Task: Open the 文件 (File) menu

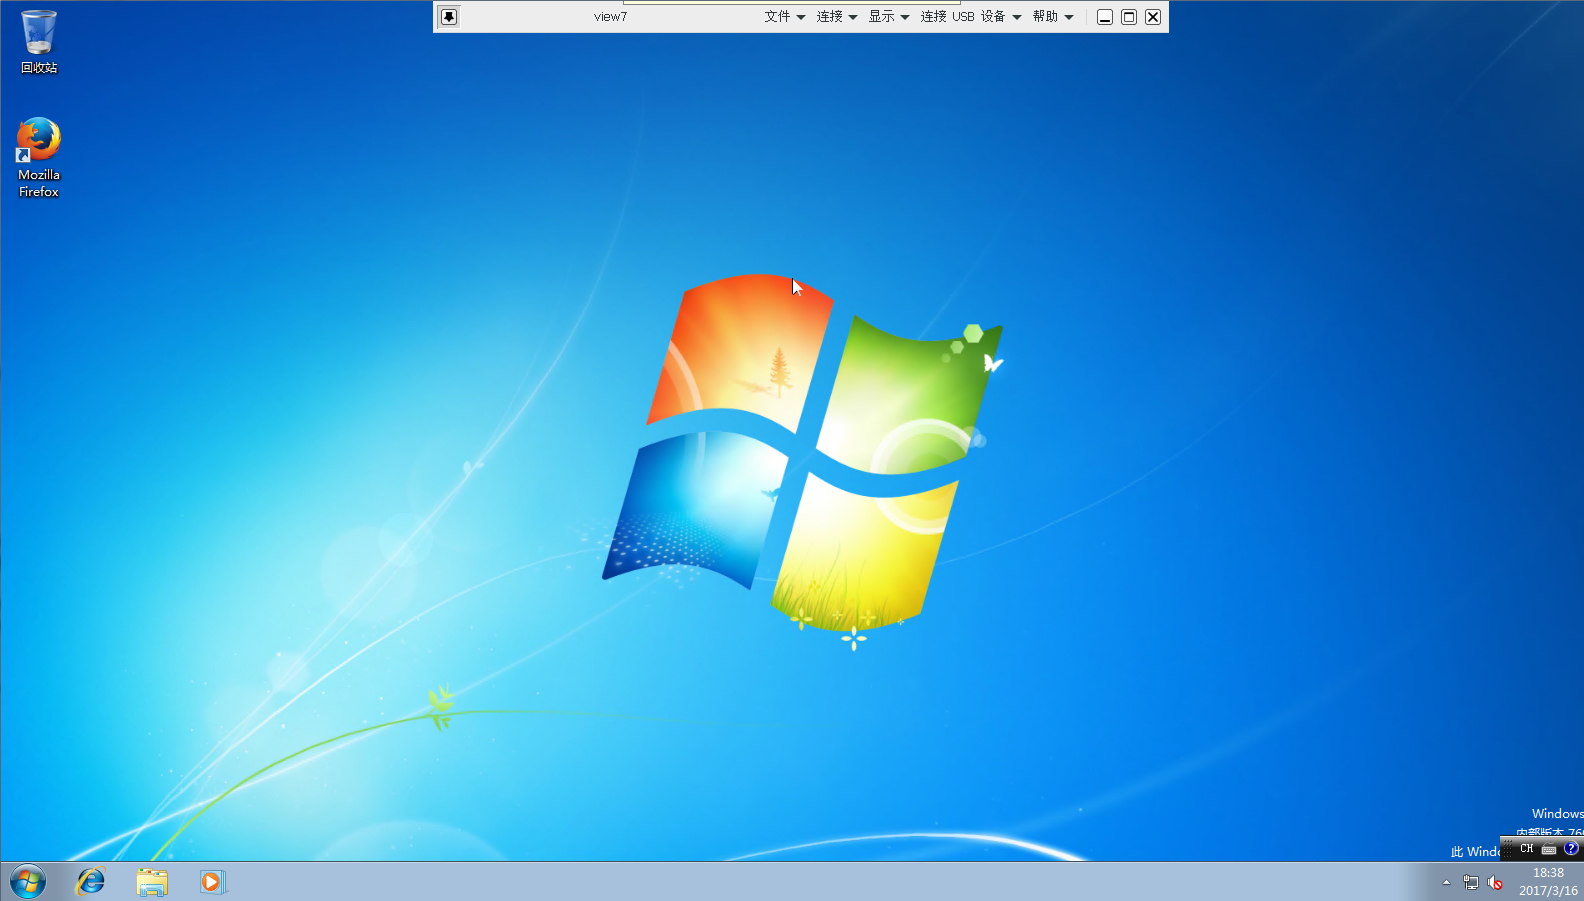Action: coord(785,17)
